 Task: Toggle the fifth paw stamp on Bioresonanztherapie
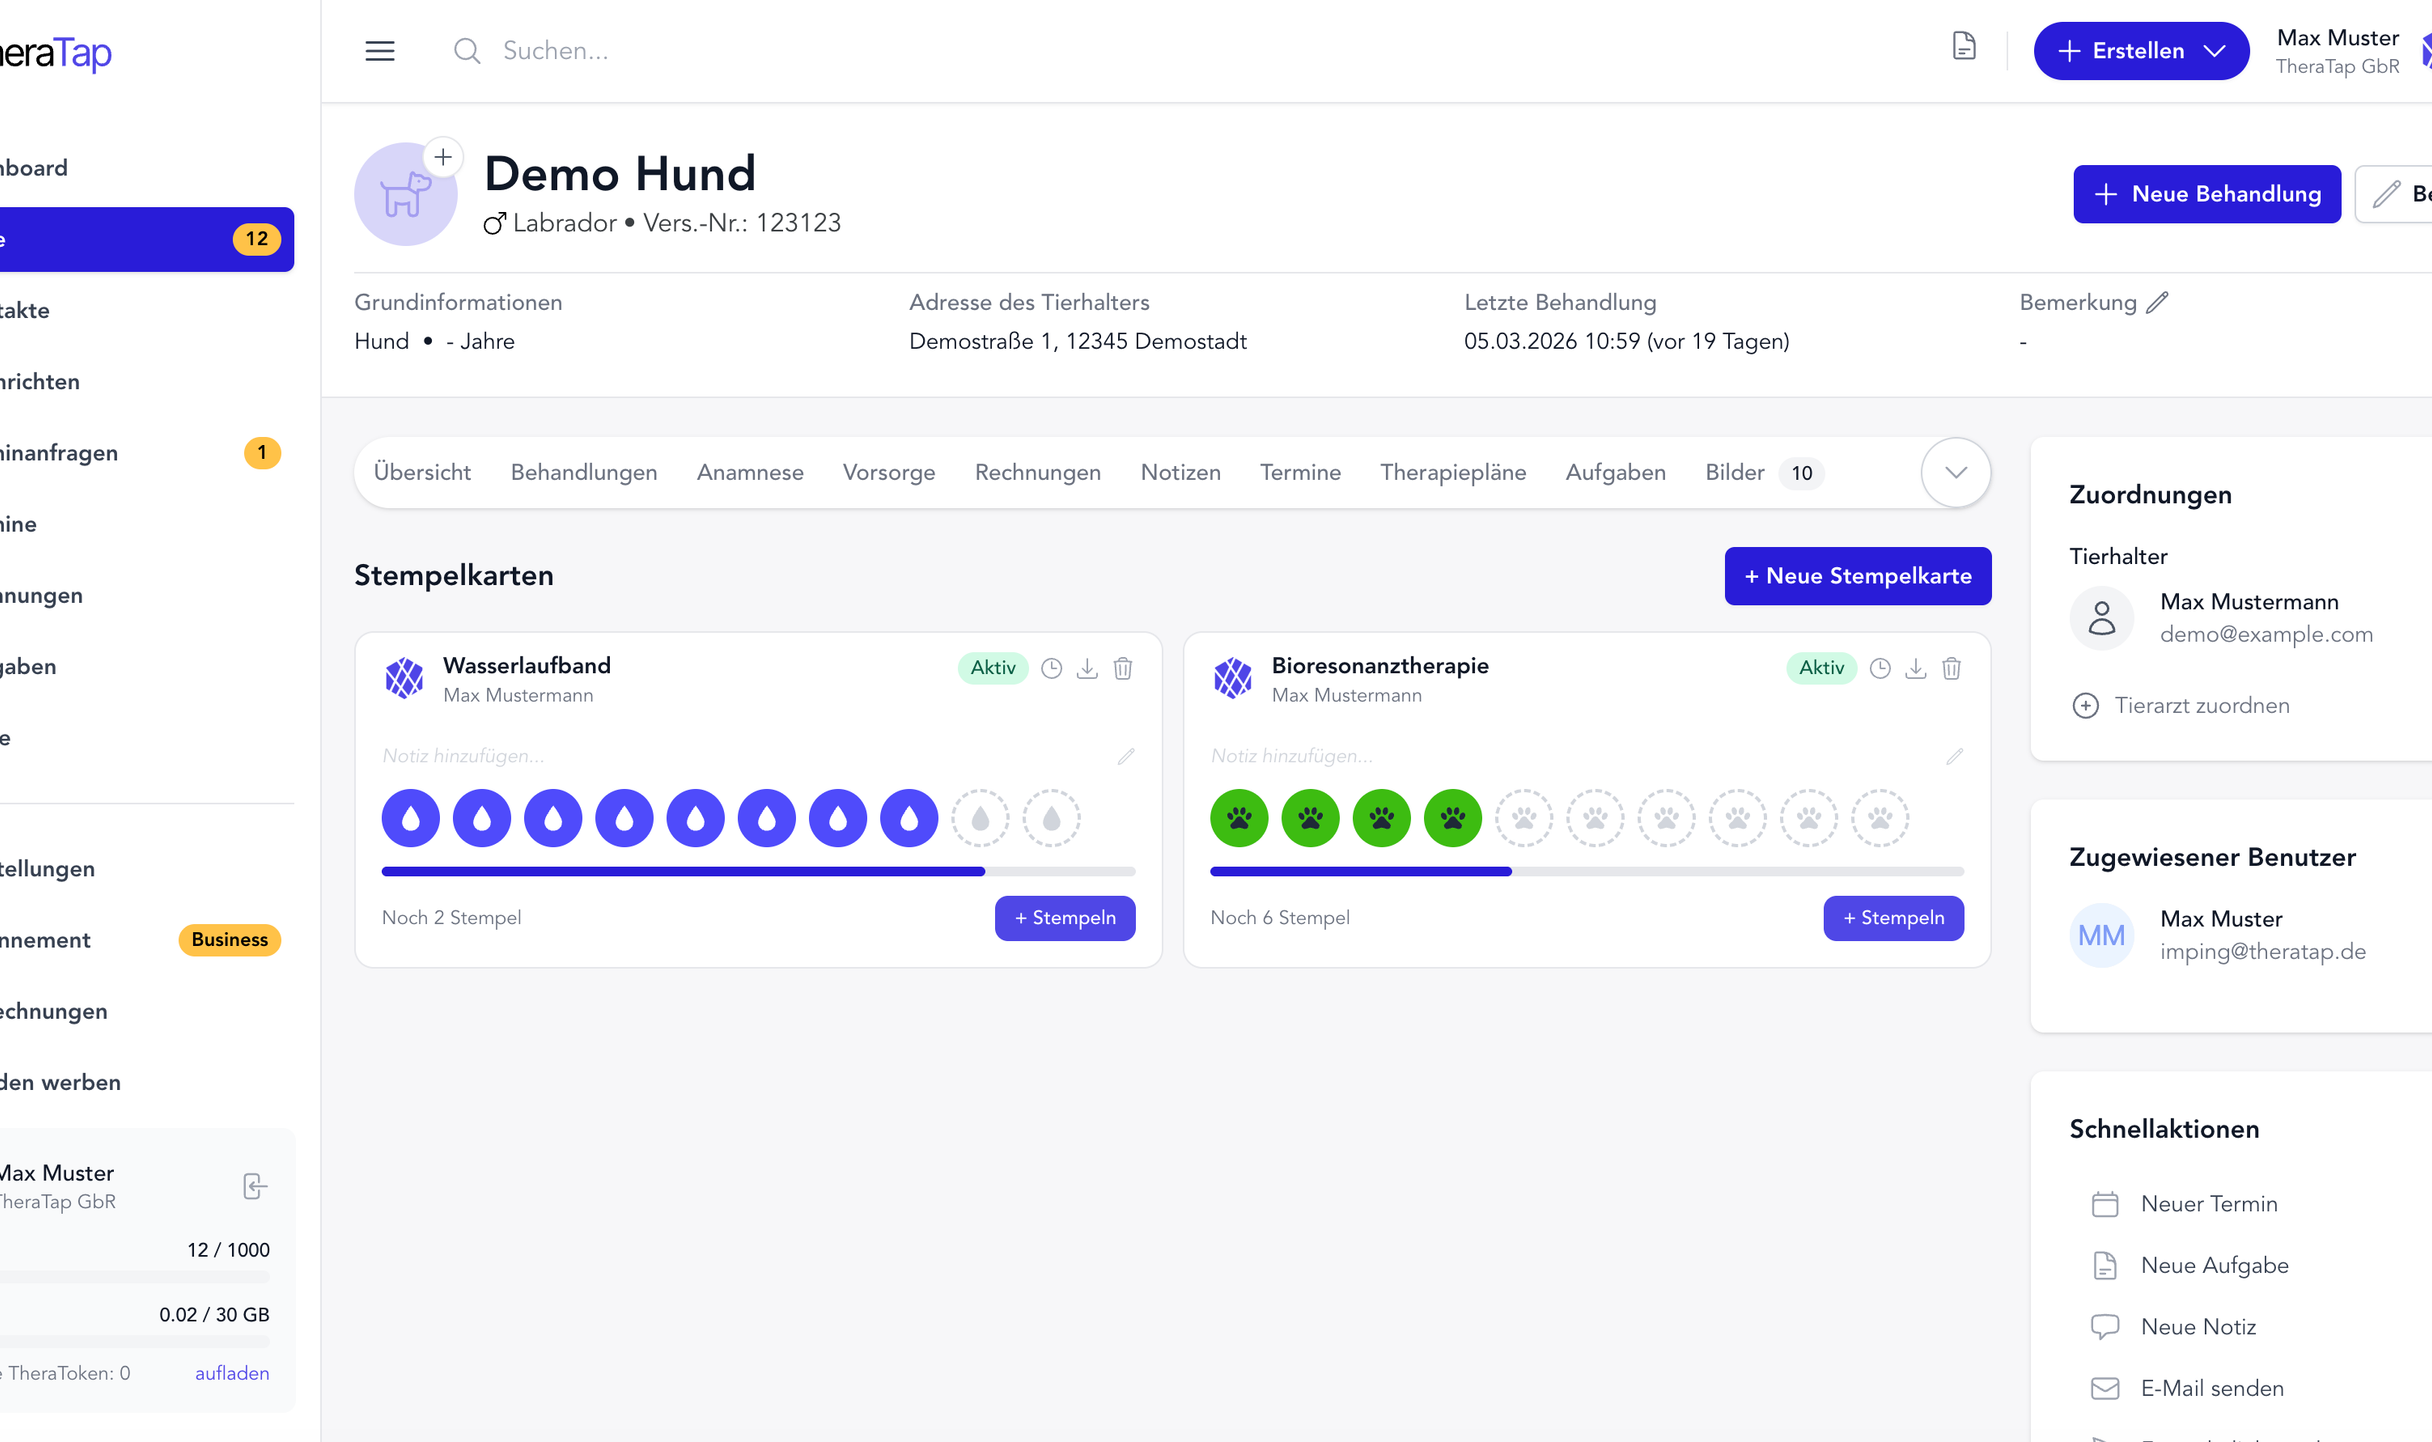click(x=1524, y=818)
